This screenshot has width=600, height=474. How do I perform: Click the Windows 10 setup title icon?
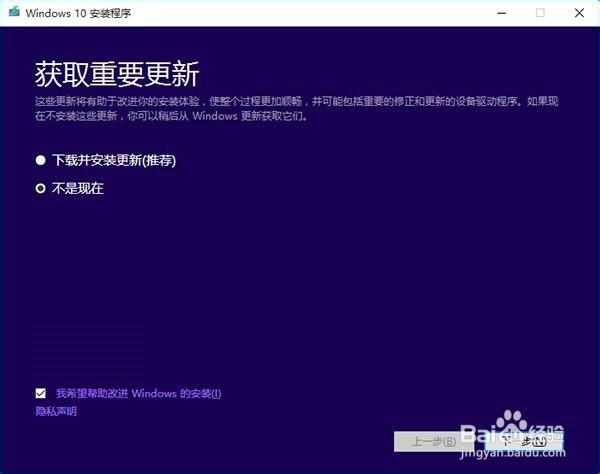pos(15,12)
